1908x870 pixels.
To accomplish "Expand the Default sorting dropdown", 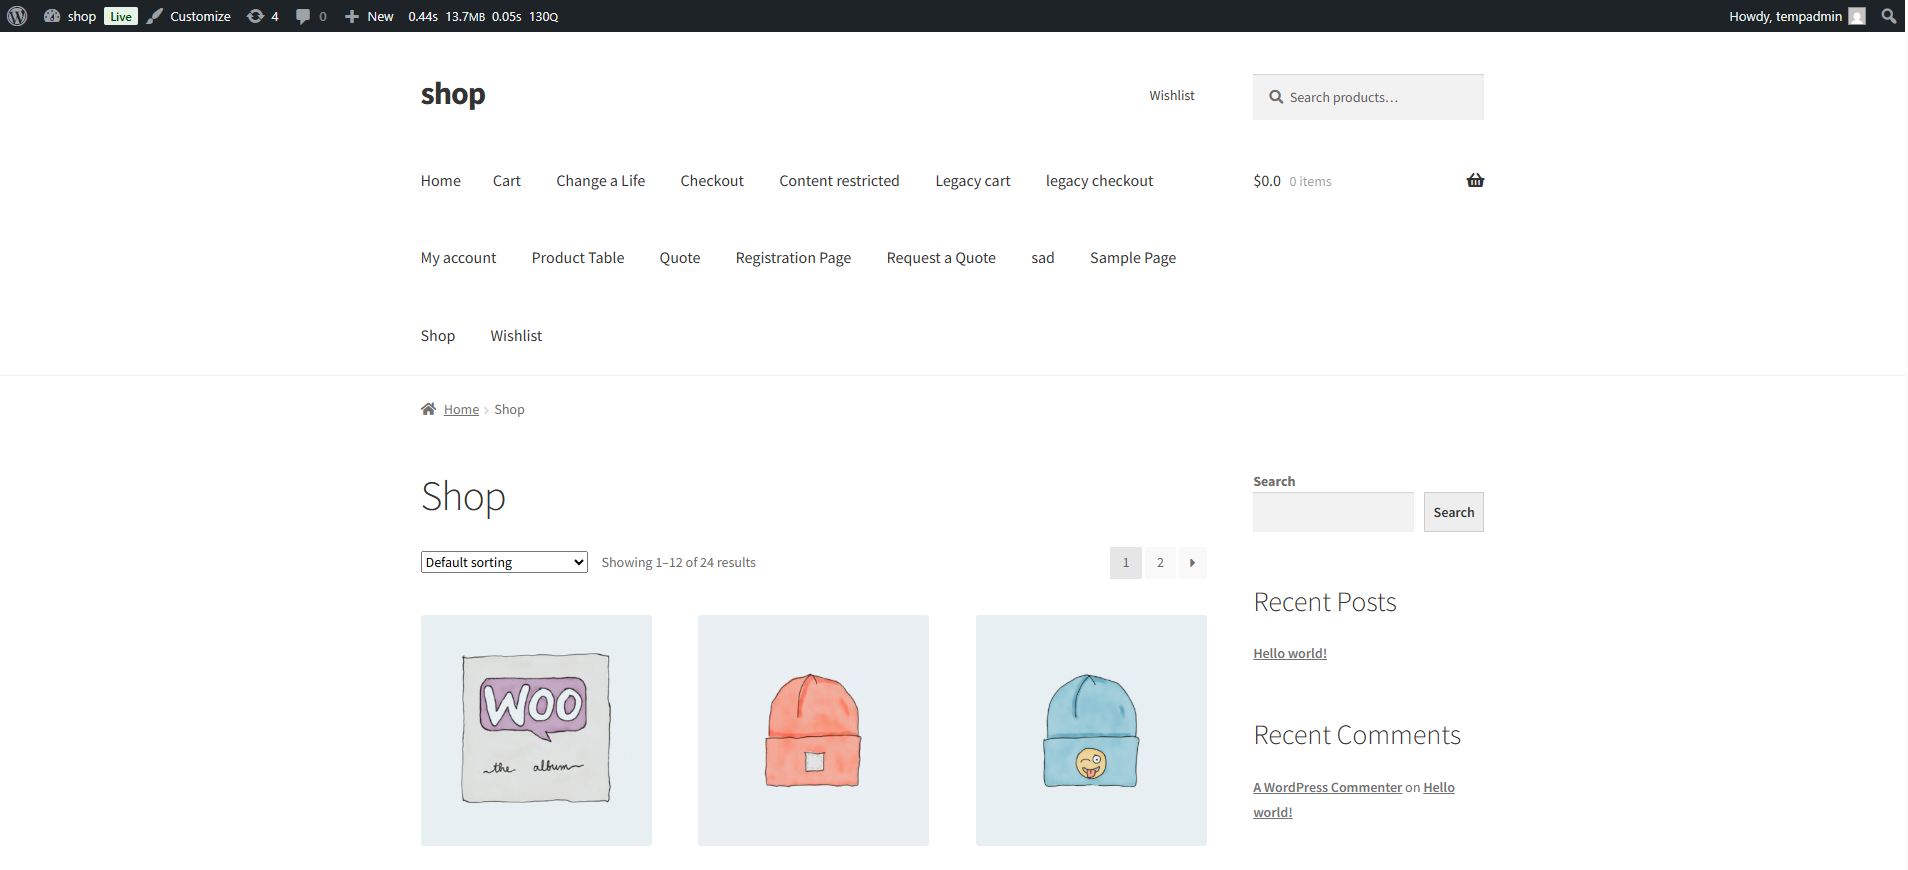I will tap(504, 563).
